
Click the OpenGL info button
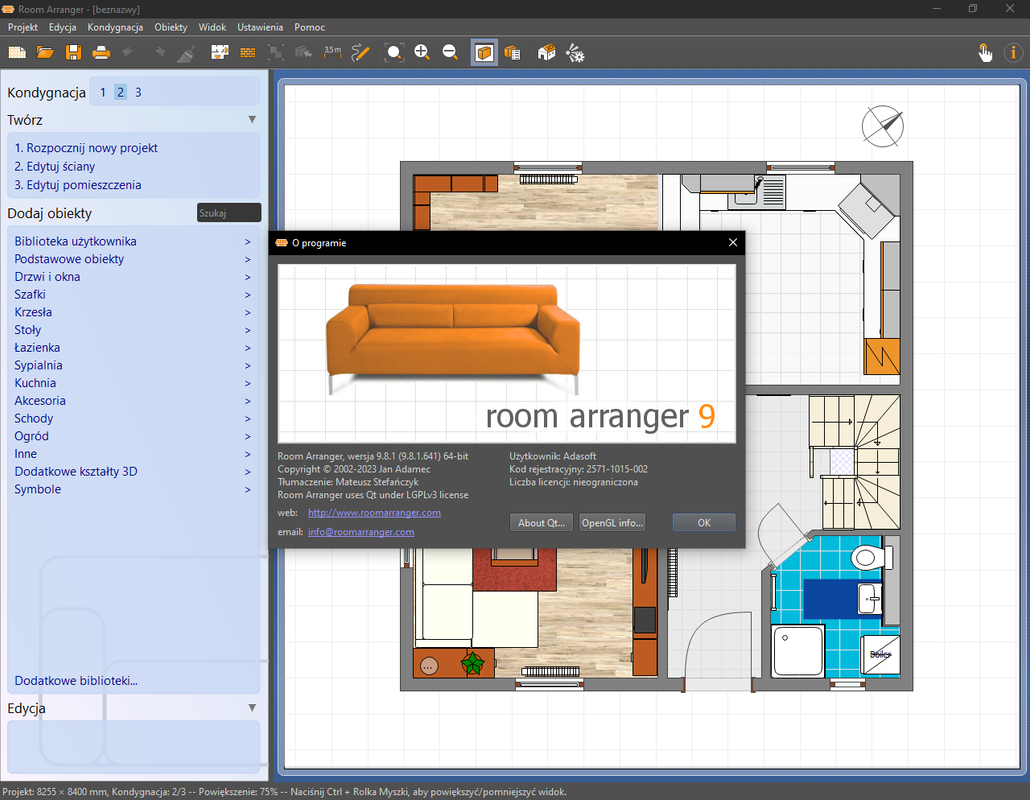(612, 523)
